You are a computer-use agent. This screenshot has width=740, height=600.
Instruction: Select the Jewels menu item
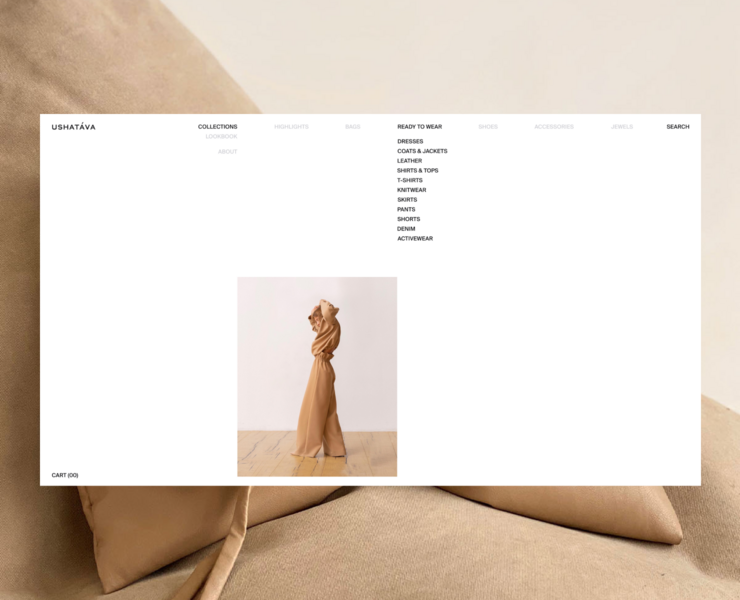(x=622, y=127)
